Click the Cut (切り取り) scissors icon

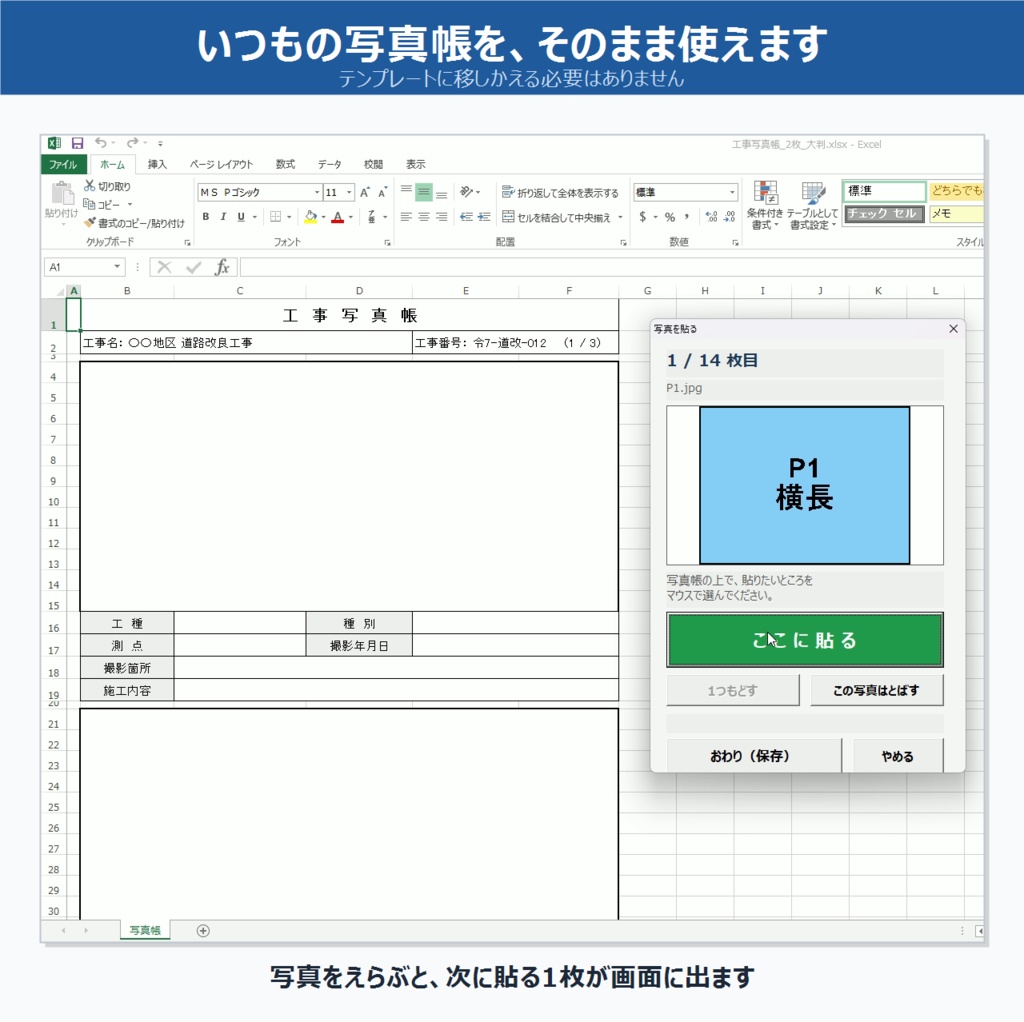click(x=89, y=186)
